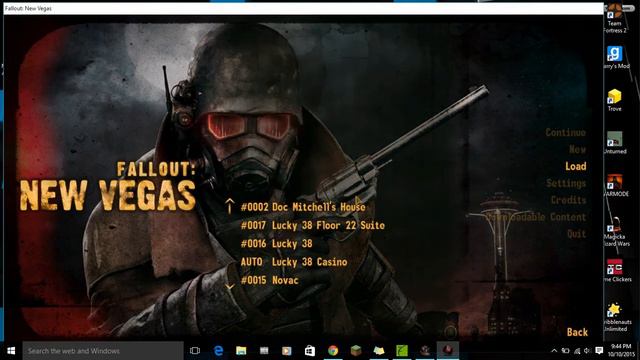Open the Windows Start menu

(11, 351)
